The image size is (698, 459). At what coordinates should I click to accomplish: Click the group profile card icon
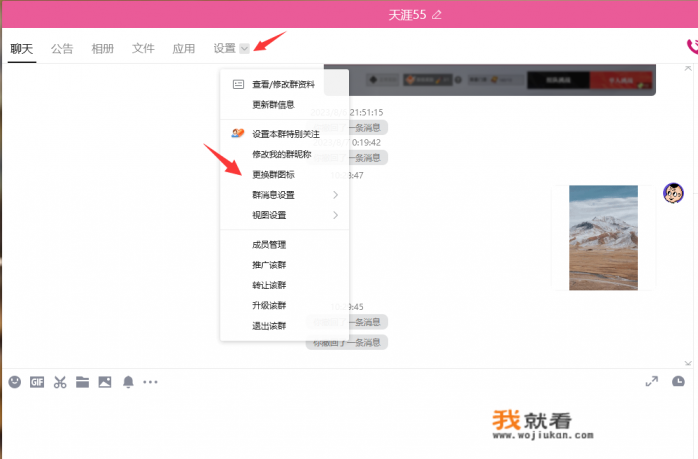[x=238, y=84]
